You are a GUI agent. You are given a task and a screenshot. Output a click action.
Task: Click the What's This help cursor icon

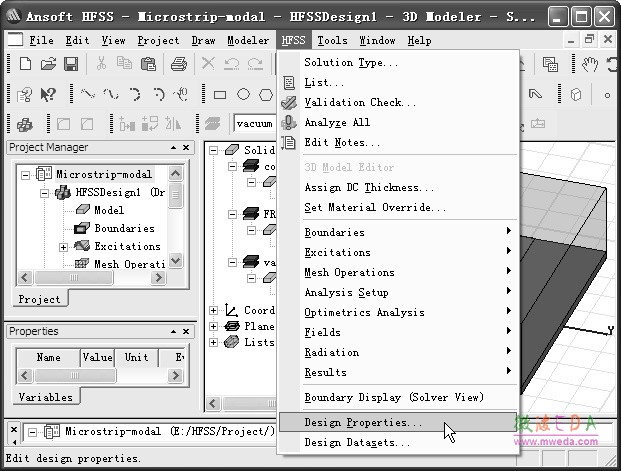[x=48, y=95]
